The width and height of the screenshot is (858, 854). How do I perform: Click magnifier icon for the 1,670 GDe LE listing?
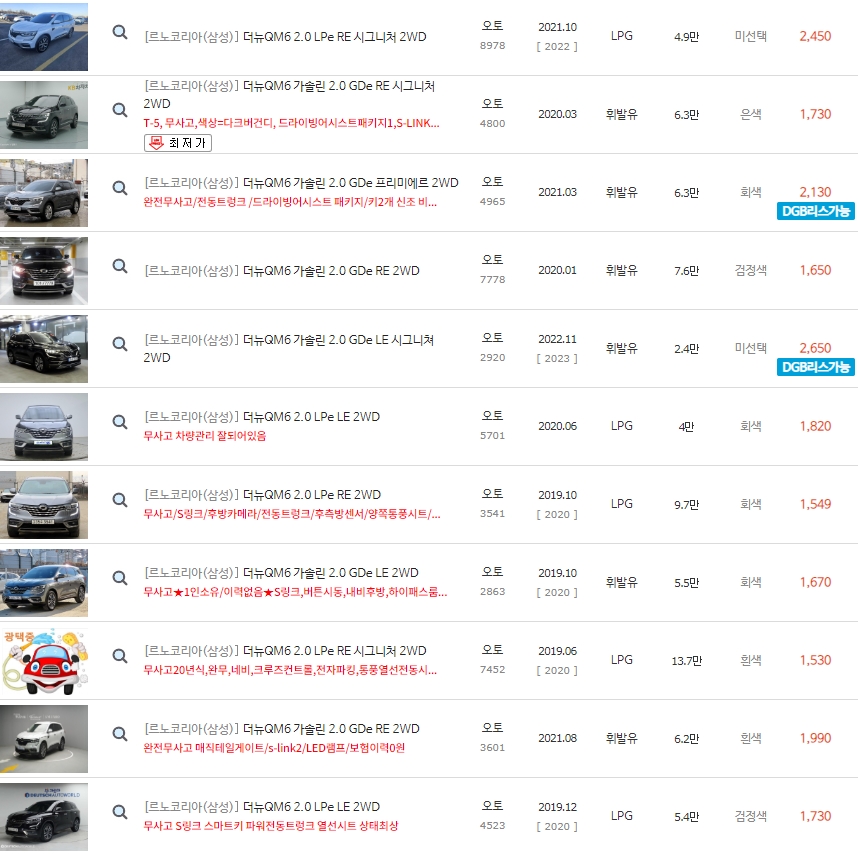click(120, 578)
